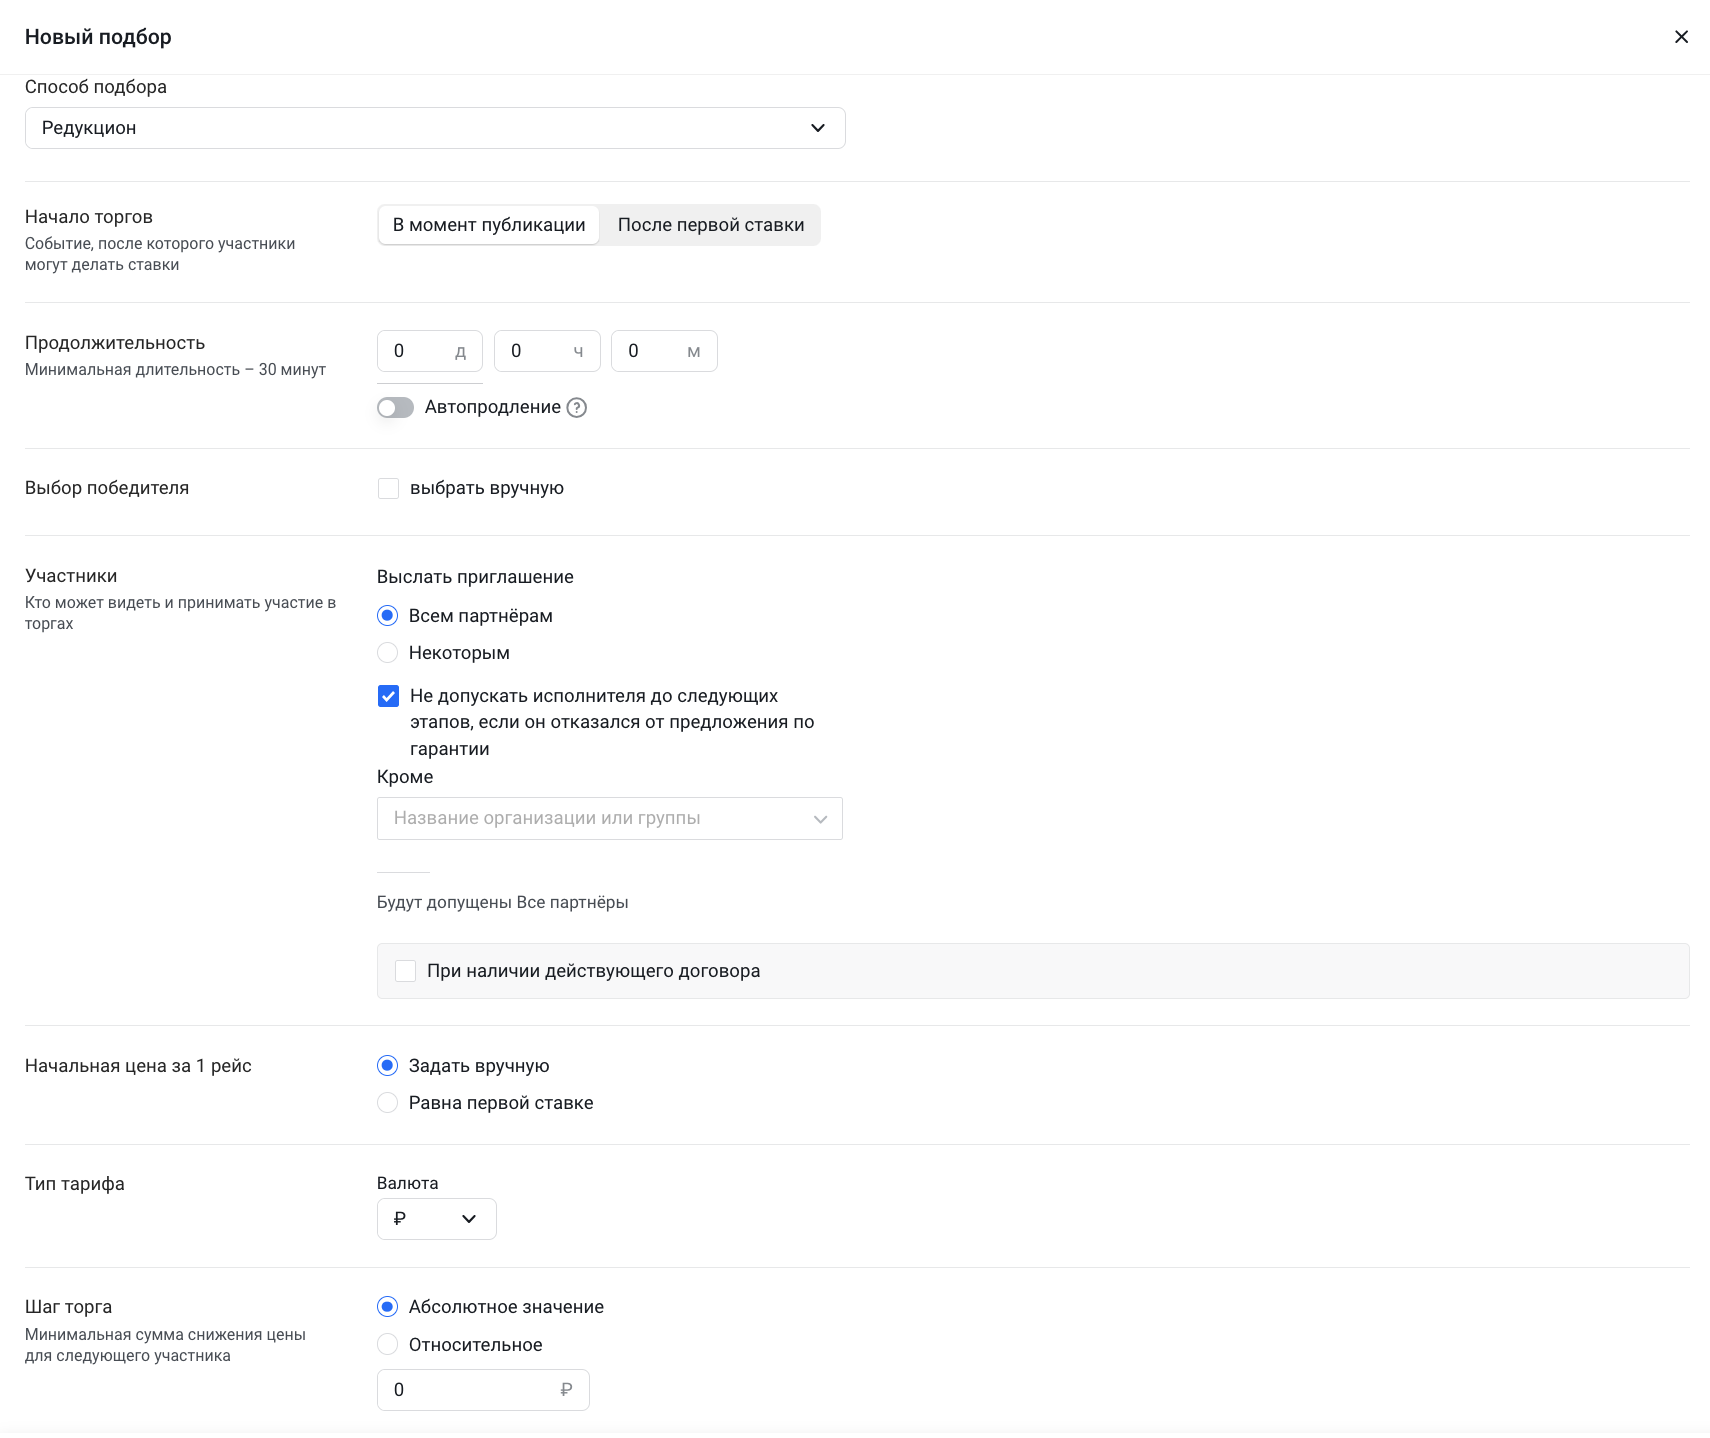The image size is (1710, 1438).
Task: Toggle the Автопродление switch
Action: [395, 407]
